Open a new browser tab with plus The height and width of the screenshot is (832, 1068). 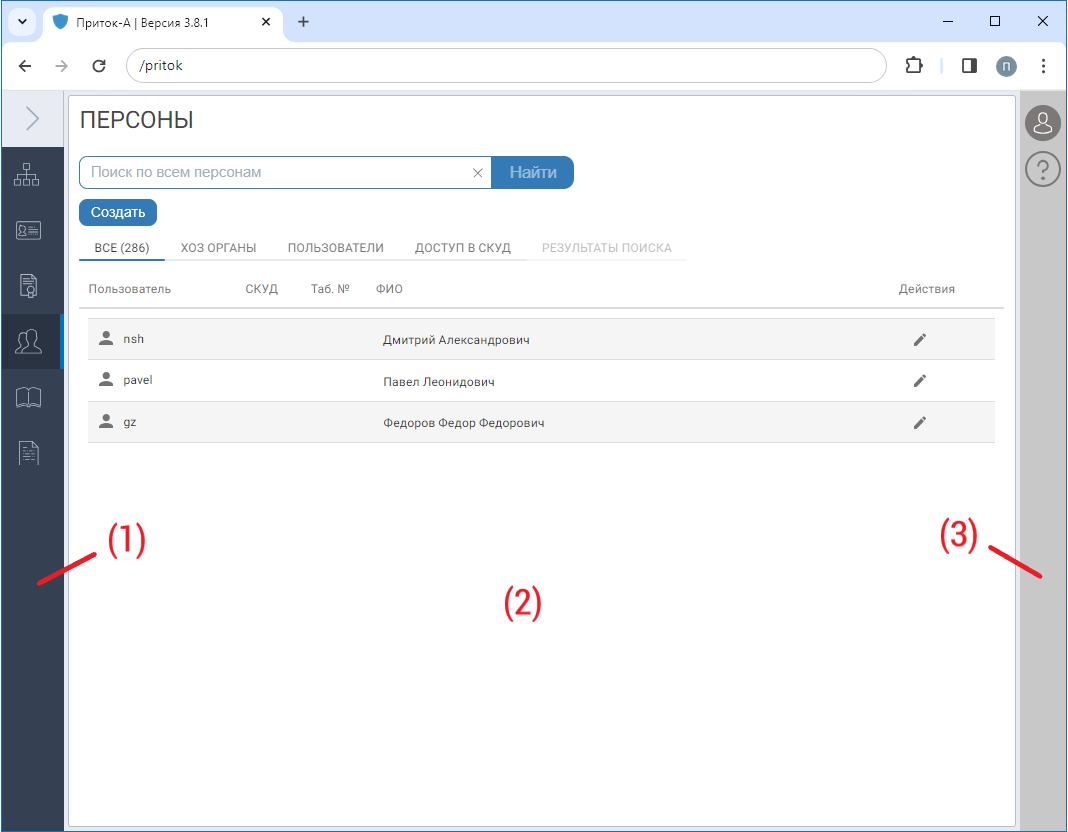tap(303, 22)
